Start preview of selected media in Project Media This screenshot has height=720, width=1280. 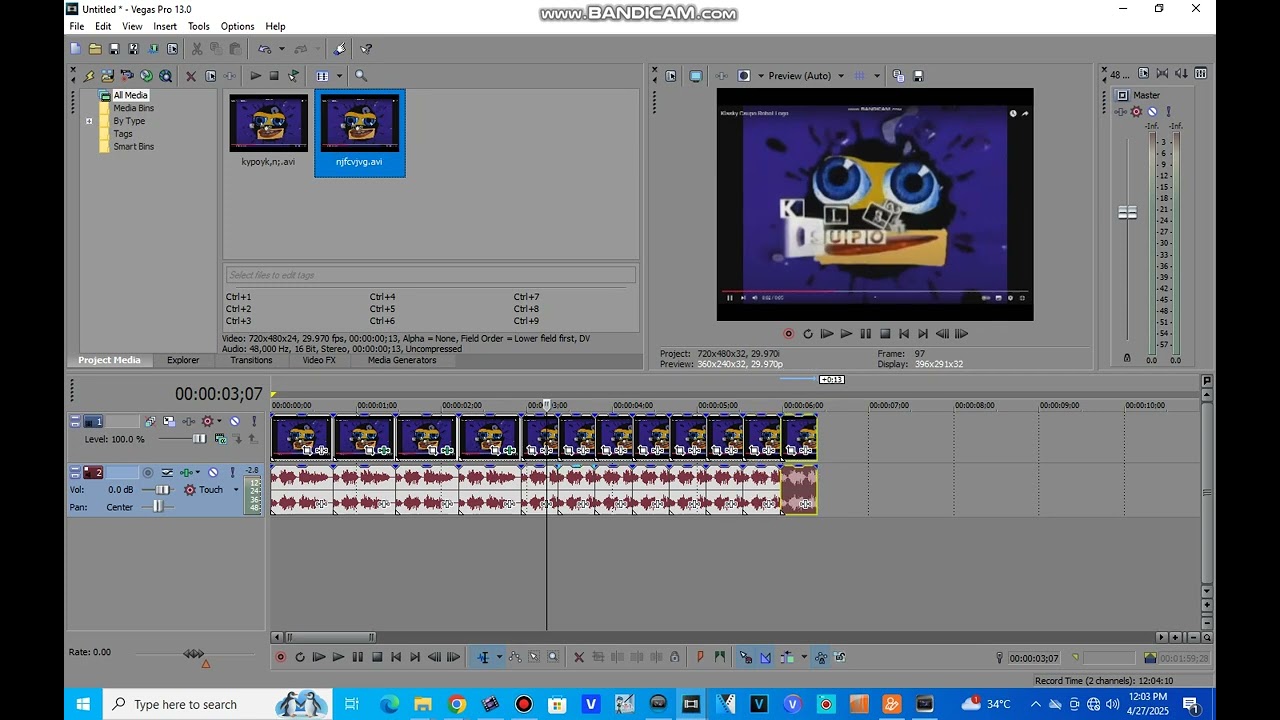[x=256, y=76]
